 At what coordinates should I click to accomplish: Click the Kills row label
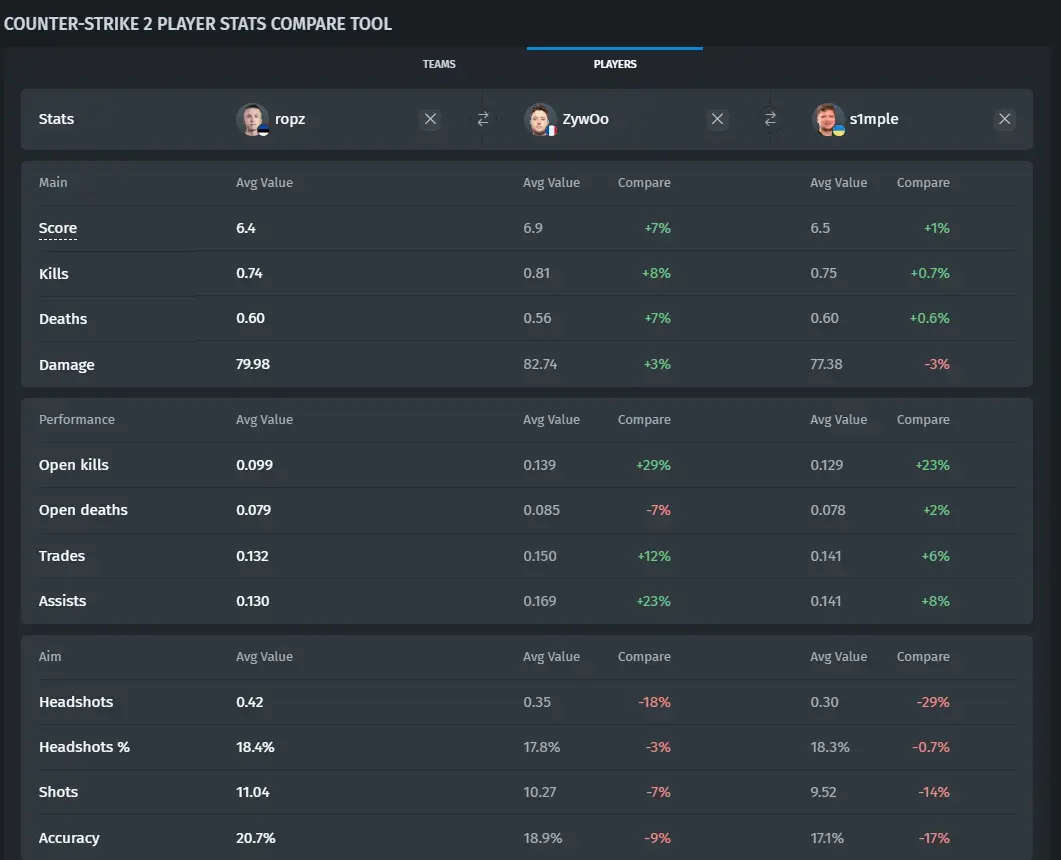click(x=53, y=273)
